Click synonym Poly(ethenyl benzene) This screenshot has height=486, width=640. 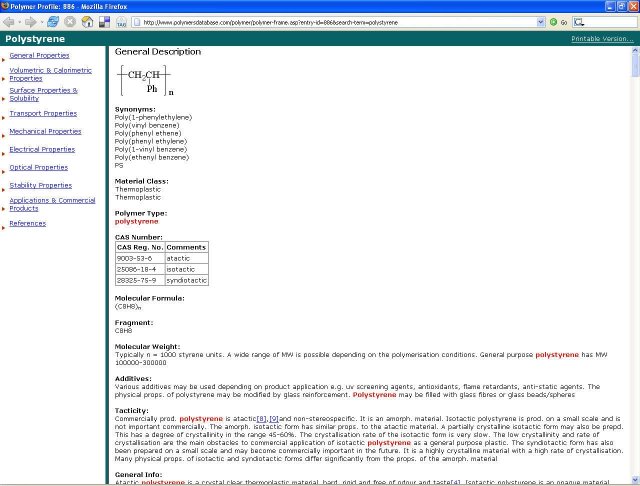tap(151, 157)
